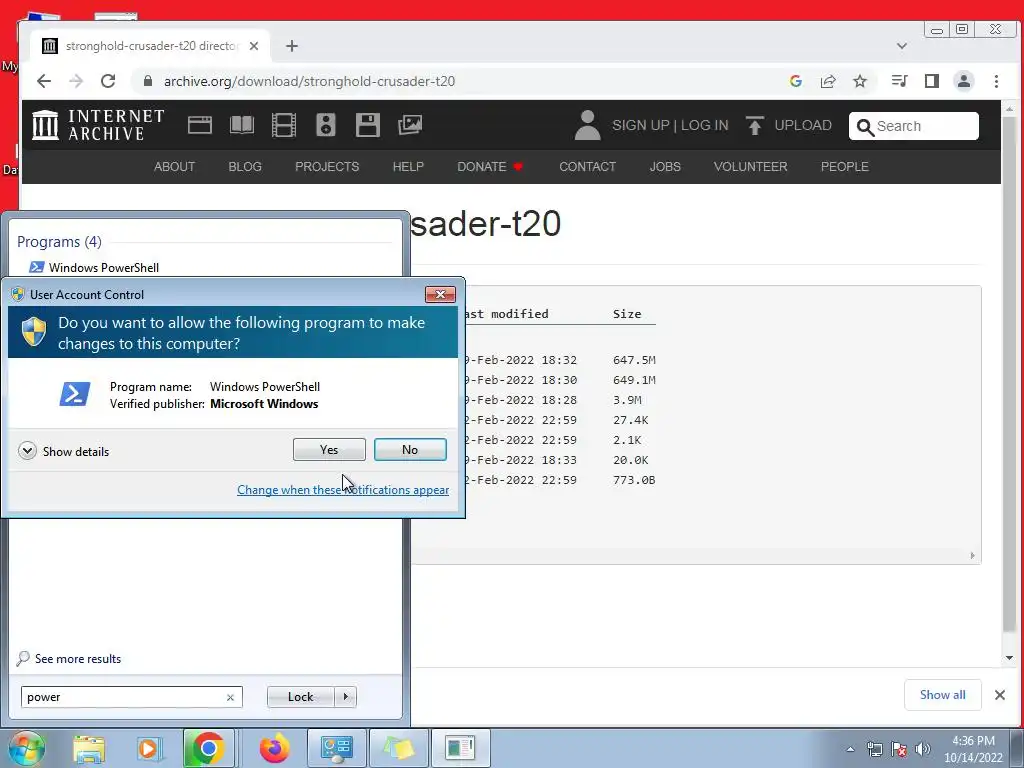Open Chrome media controls icon
1024x768 pixels.
(899, 81)
